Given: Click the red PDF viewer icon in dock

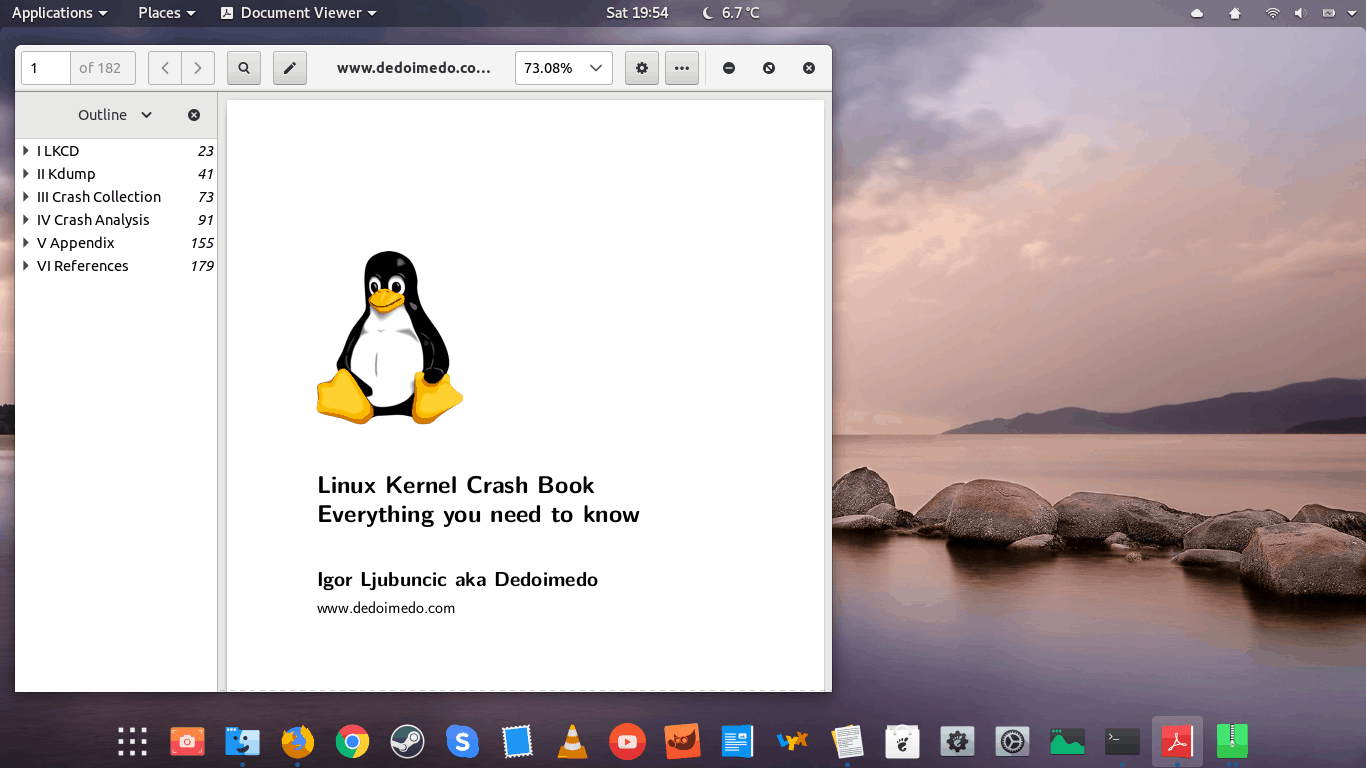Looking at the screenshot, I should click(1177, 741).
